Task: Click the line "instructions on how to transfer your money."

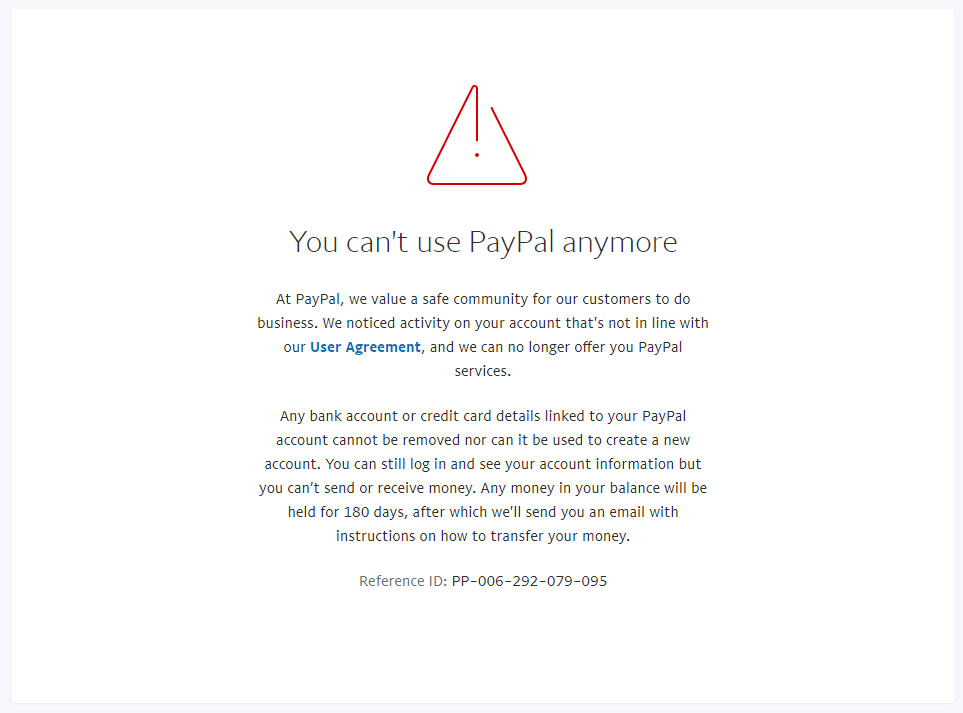Action: (x=483, y=536)
